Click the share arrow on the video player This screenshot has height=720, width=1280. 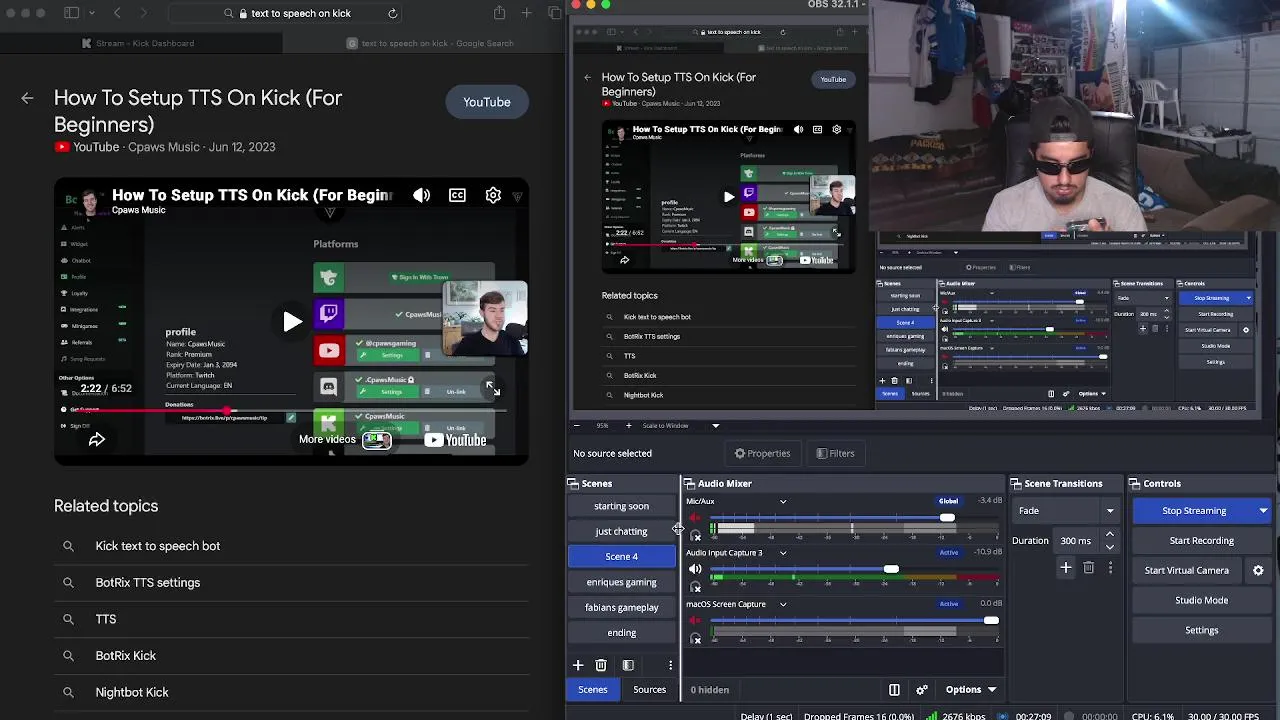(x=97, y=439)
